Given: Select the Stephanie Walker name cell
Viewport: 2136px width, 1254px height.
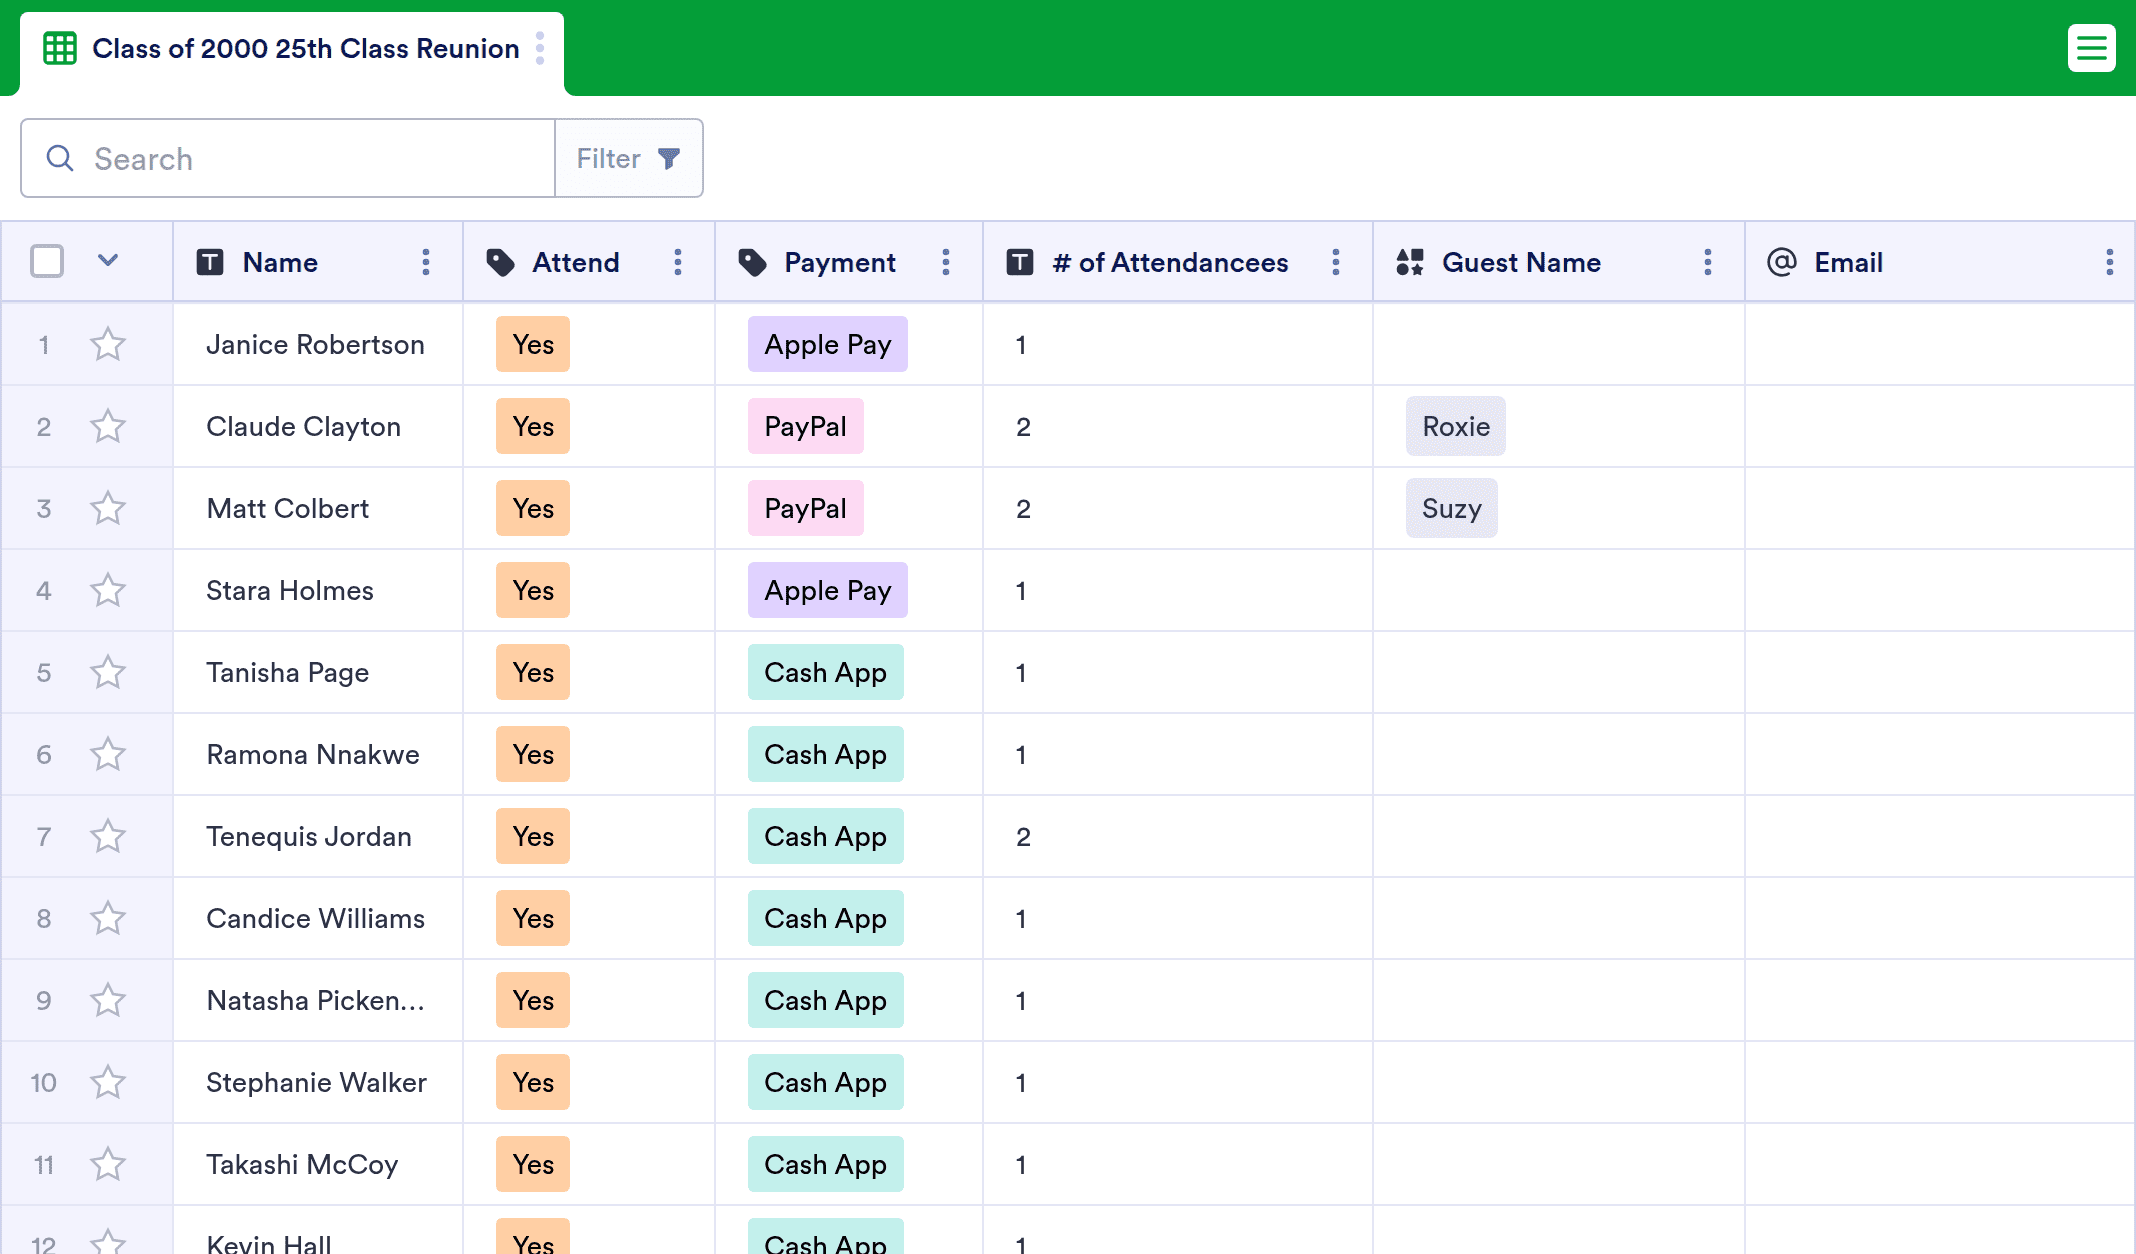Looking at the screenshot, I should click(x=318, y=1082).
